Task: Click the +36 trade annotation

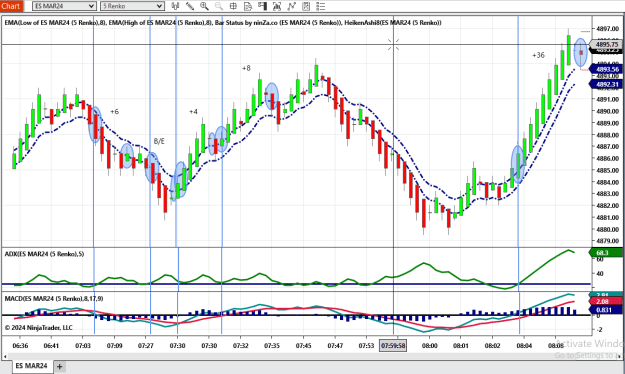Action: pyautogui.click(x=538, y=55)
